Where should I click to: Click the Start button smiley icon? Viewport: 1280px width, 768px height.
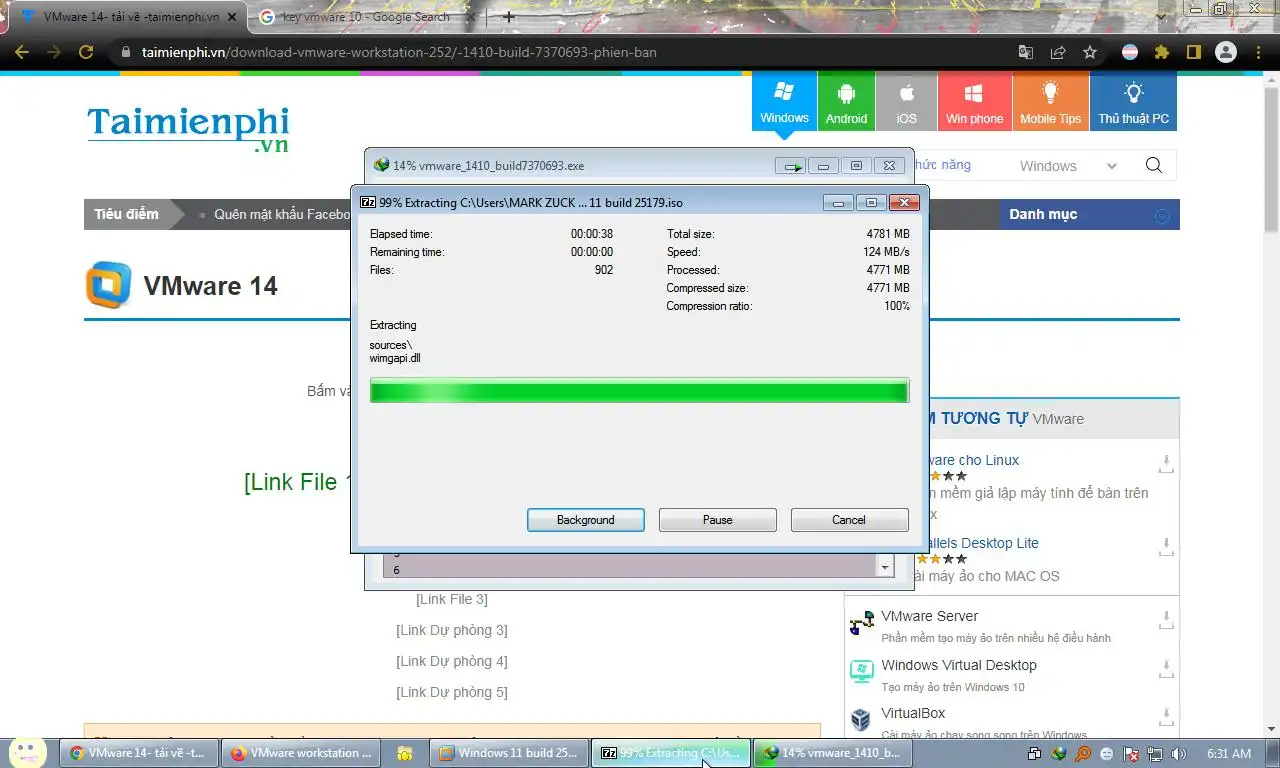[x=27, y=752]
